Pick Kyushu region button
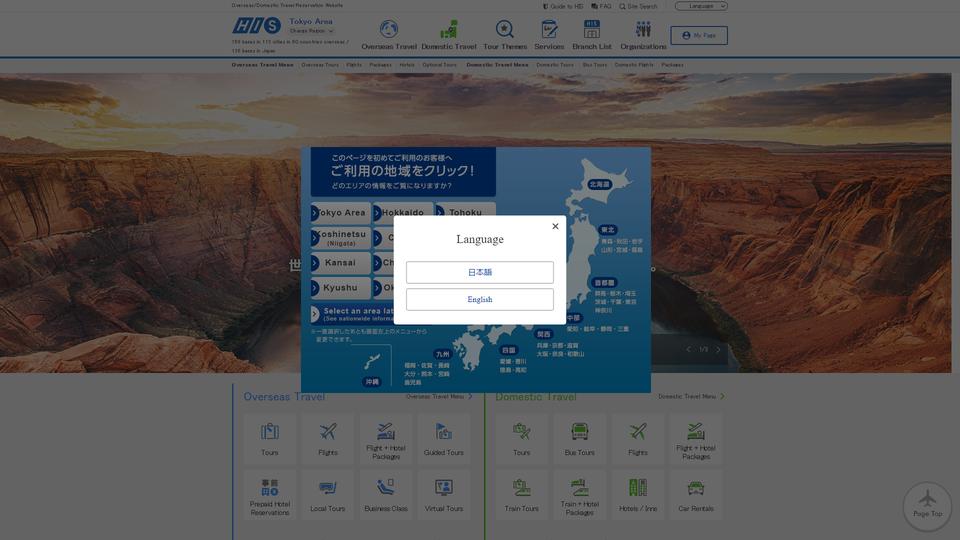Image resolution: width=960 pixels, height=540 pixels. (x=340, y=288)
